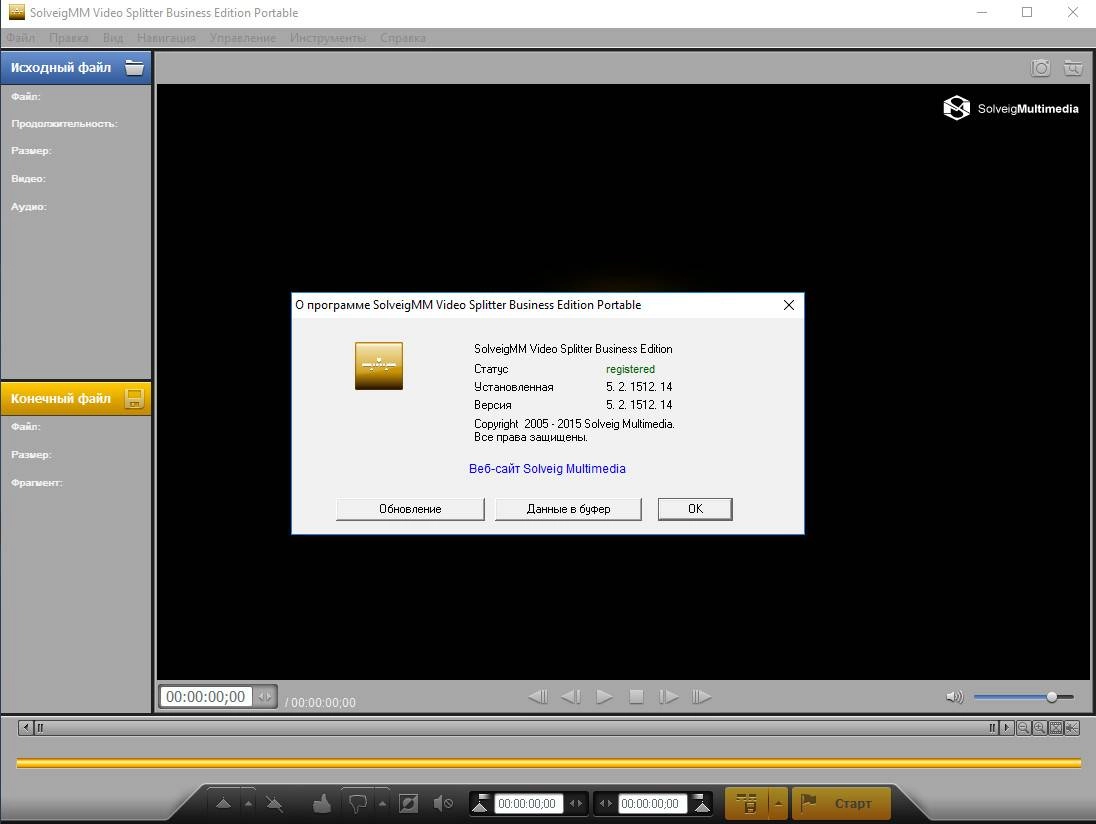Jump to previous keyframe button

(x=538, y=697)
